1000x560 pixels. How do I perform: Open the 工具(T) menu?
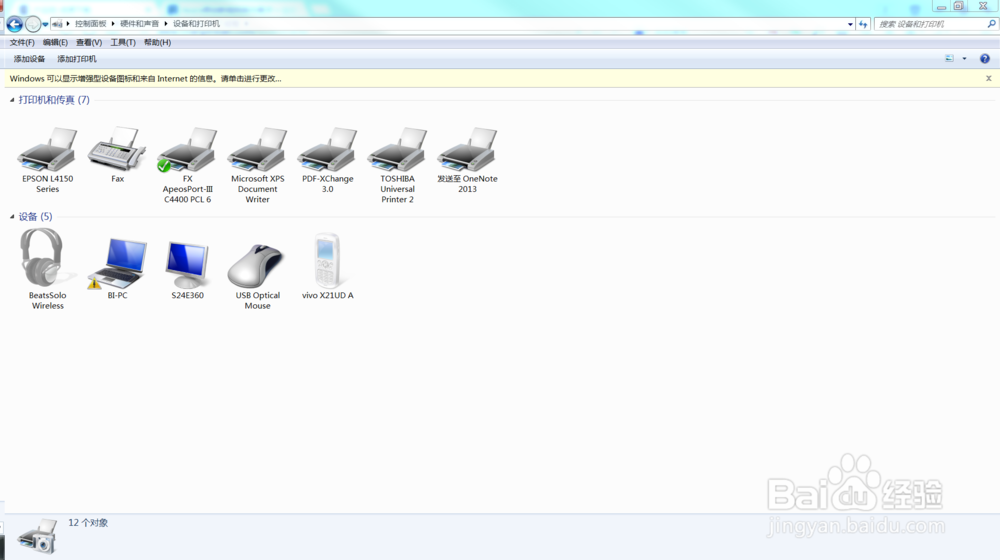point(122,42)
